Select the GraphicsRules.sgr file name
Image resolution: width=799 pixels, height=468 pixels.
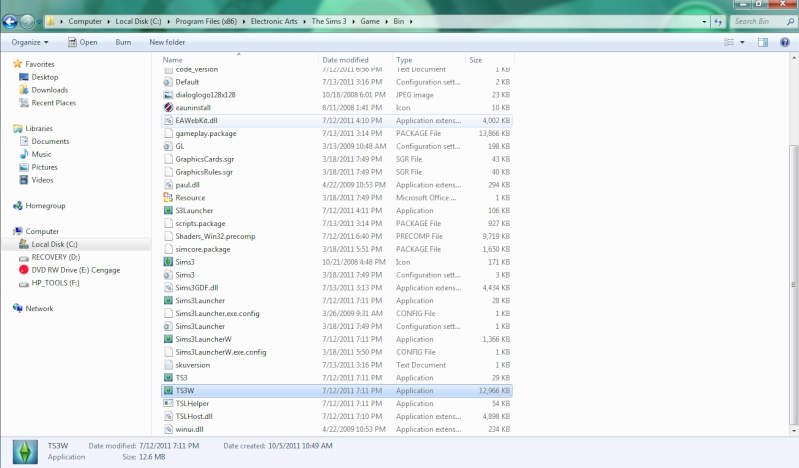204,172
